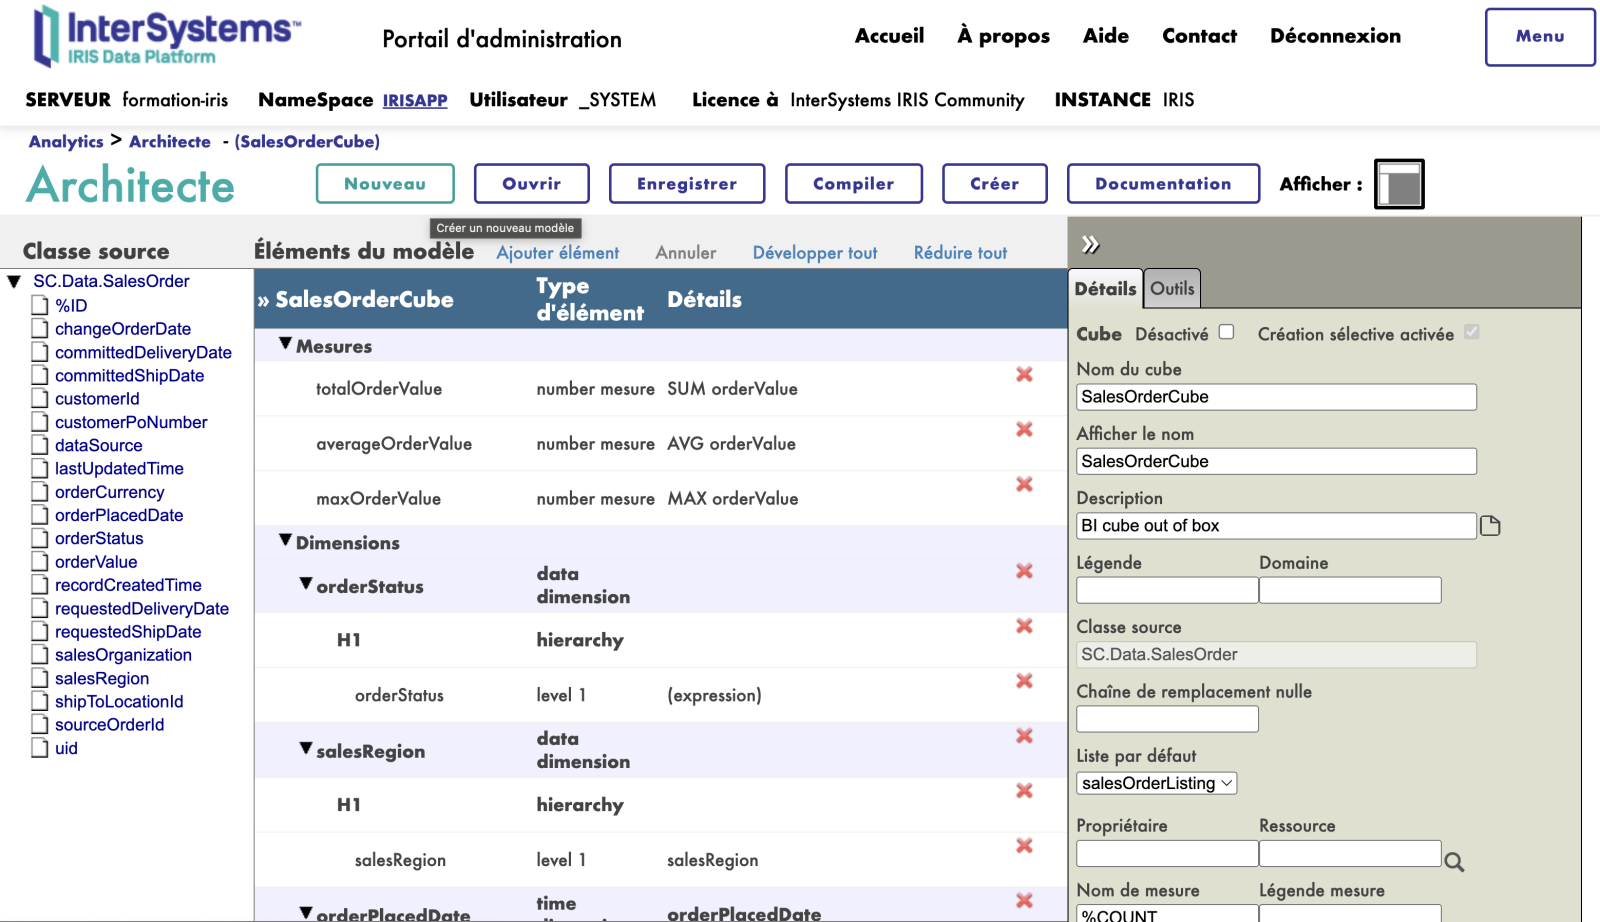The height and width of the screenshot is (922, 1600).
Task: Collapse the right details panel with double chevron
Action: pyautogui.click(x=1090, y=245)
